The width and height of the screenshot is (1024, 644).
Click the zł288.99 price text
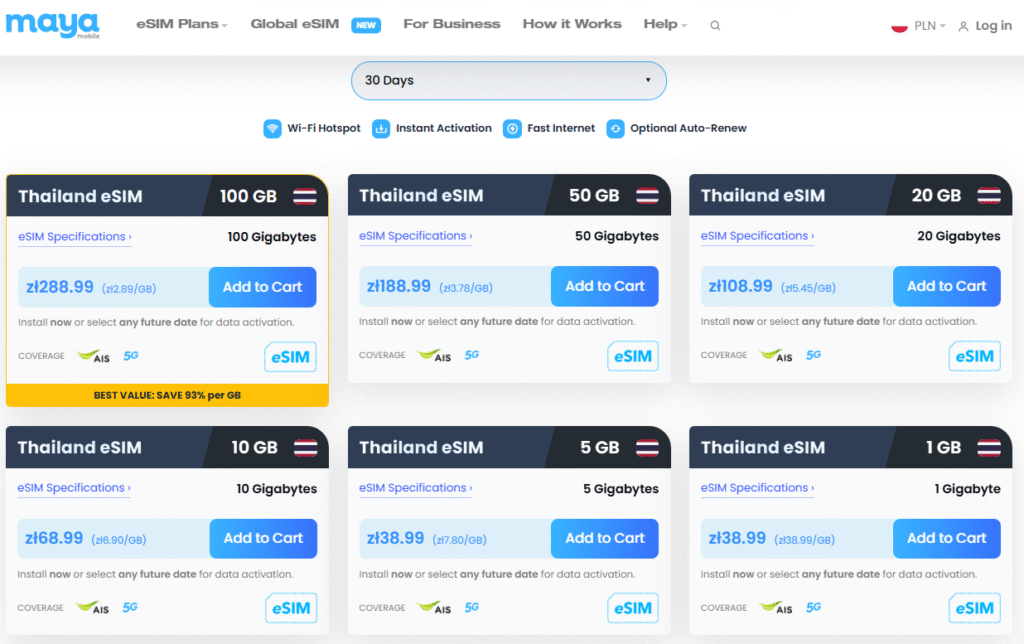(59, 287)
